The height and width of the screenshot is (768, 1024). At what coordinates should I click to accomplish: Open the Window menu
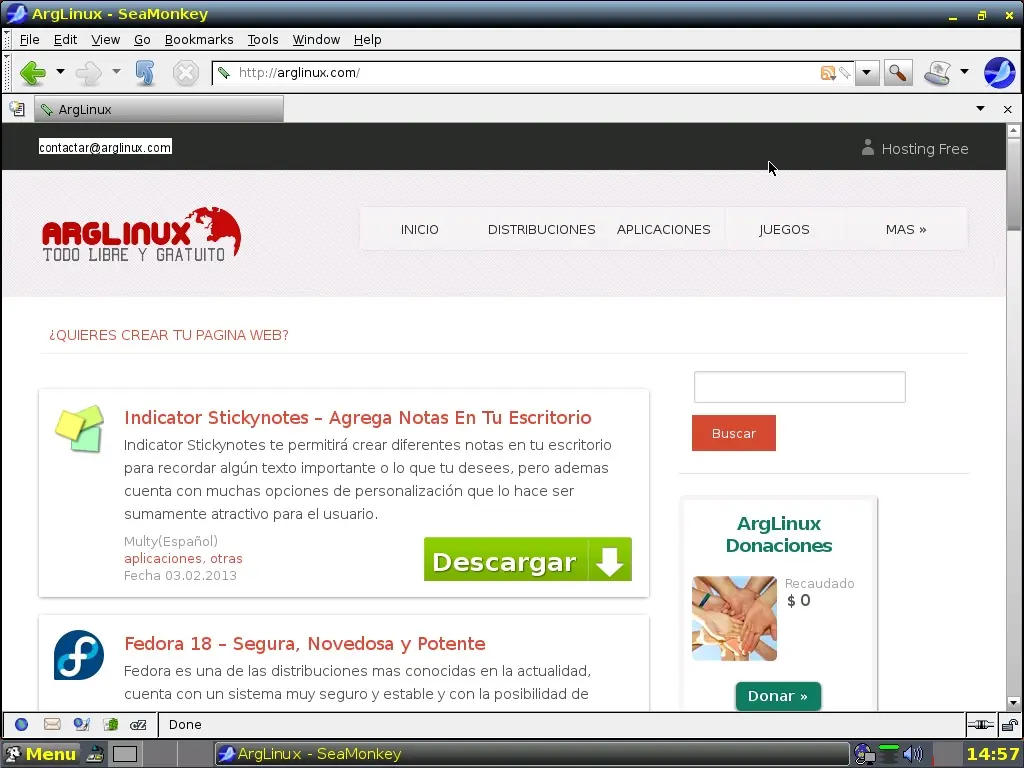point(316,40)
